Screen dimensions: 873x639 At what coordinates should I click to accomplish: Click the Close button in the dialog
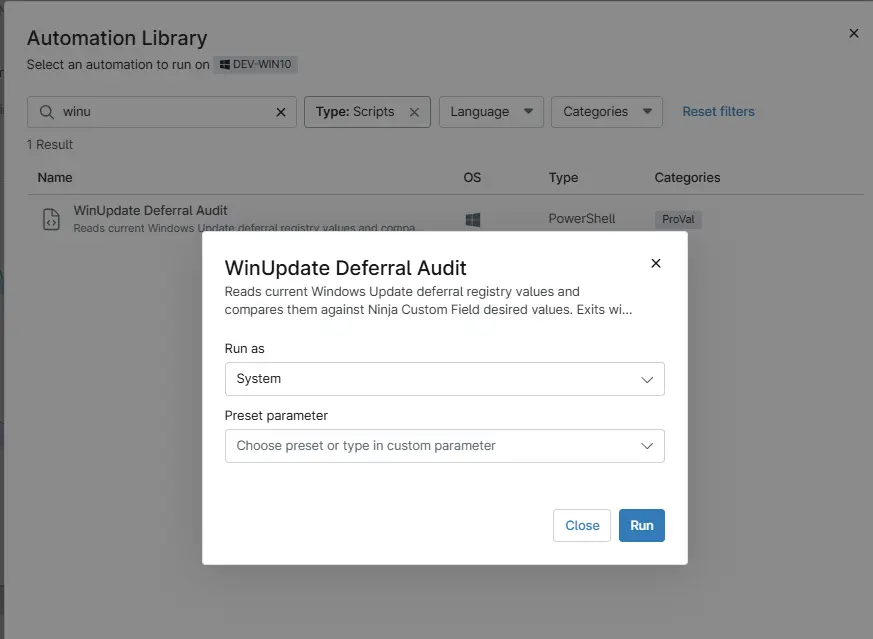coord(581,525)
